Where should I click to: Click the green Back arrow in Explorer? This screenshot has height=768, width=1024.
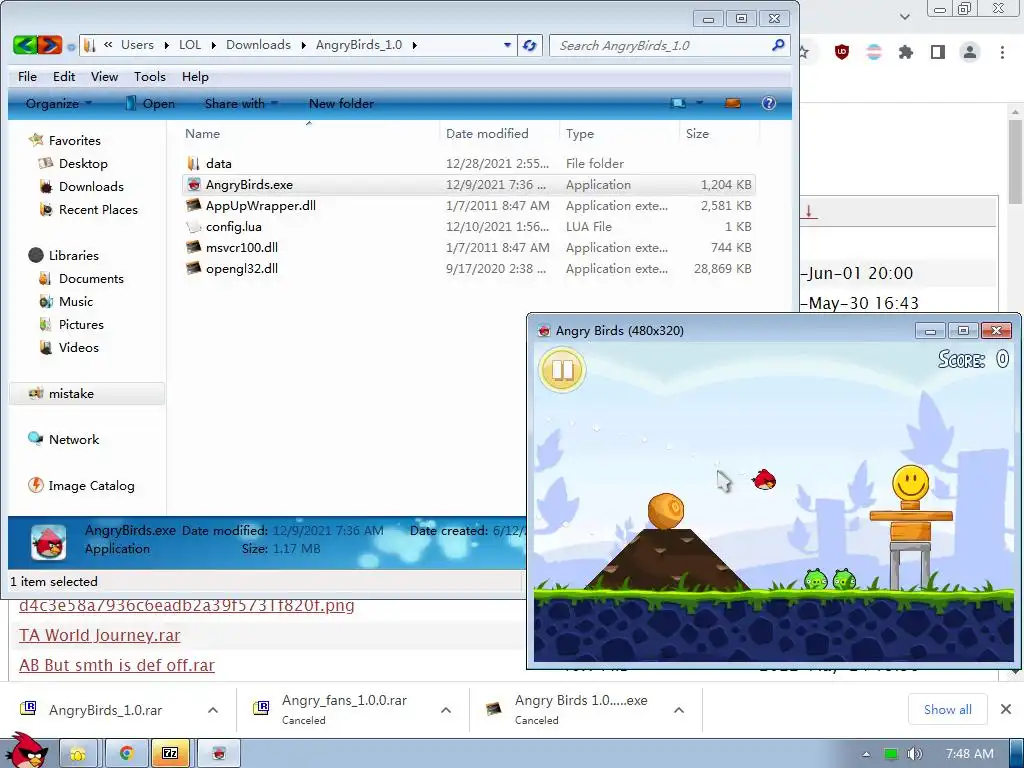pyautogui.click(x=24, y=45)
